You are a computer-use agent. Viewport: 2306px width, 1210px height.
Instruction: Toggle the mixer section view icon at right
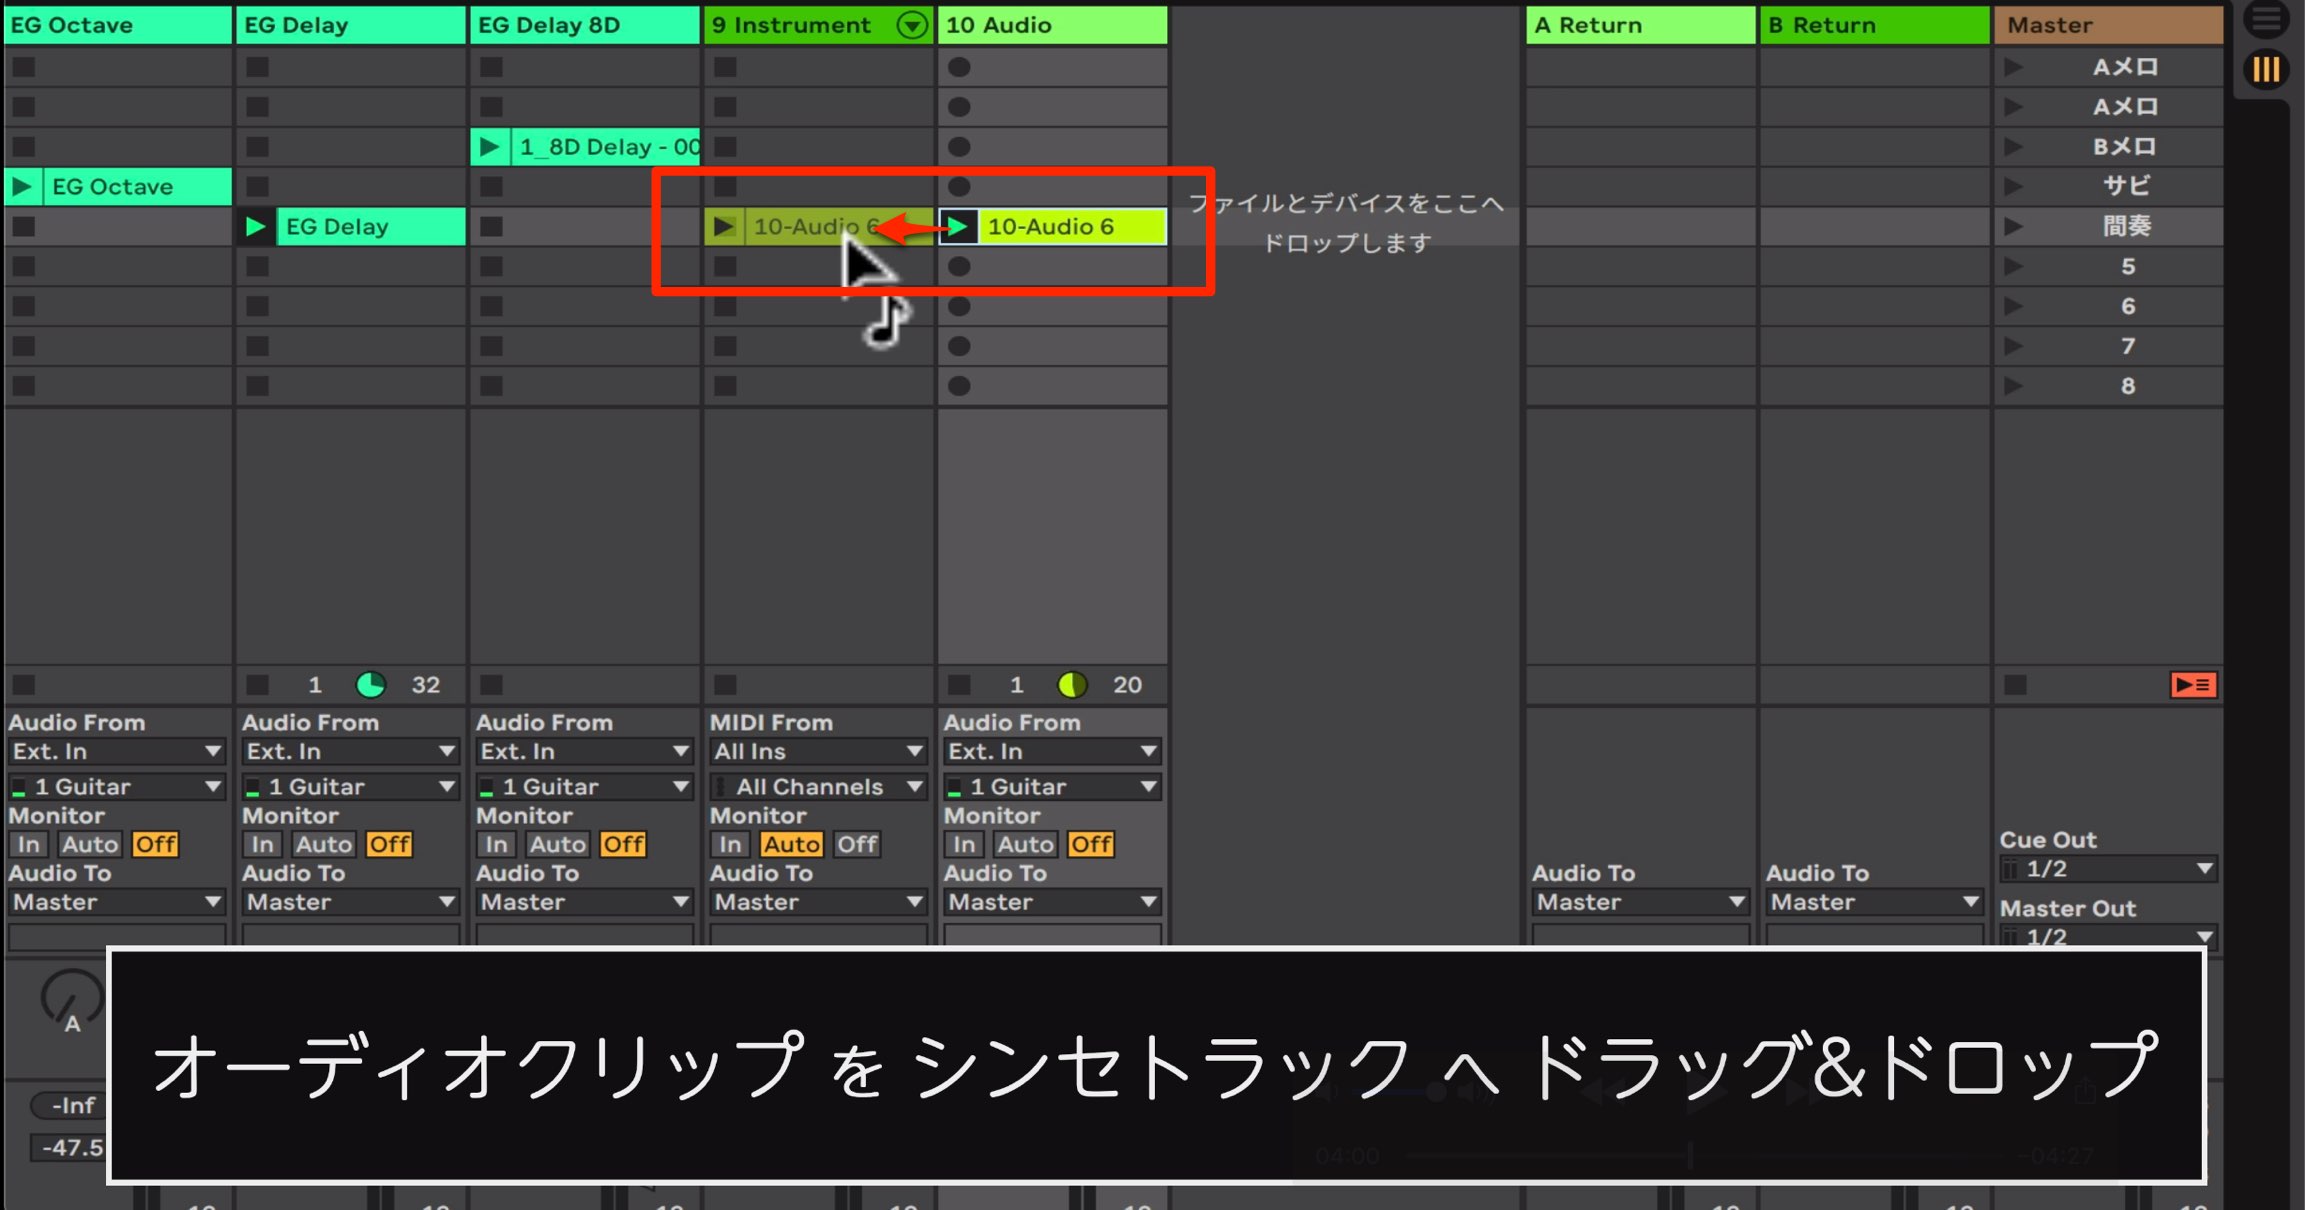tap(2266, 70)
